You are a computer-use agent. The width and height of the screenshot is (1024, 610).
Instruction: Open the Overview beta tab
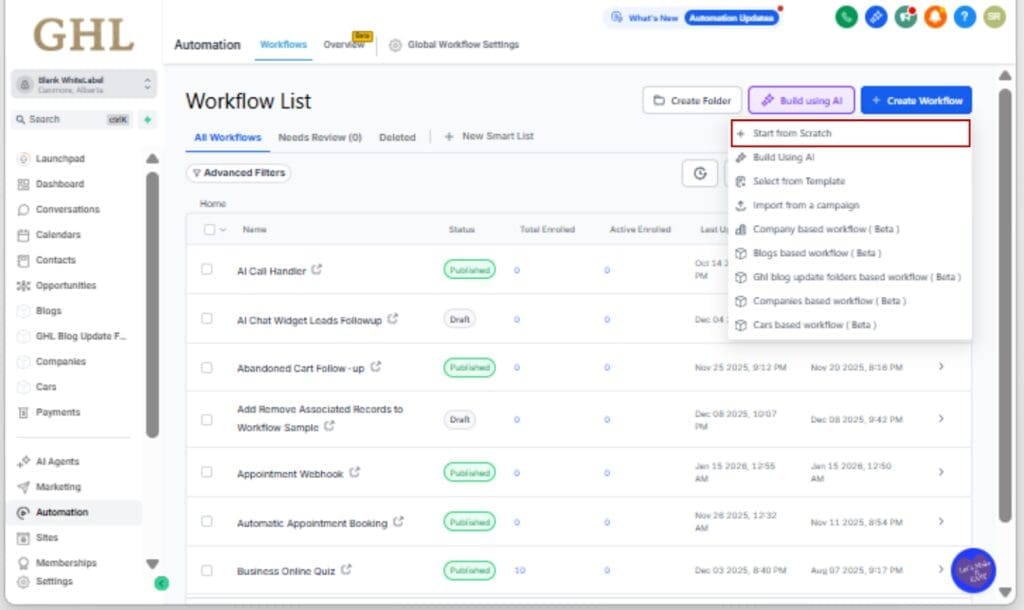345,44
